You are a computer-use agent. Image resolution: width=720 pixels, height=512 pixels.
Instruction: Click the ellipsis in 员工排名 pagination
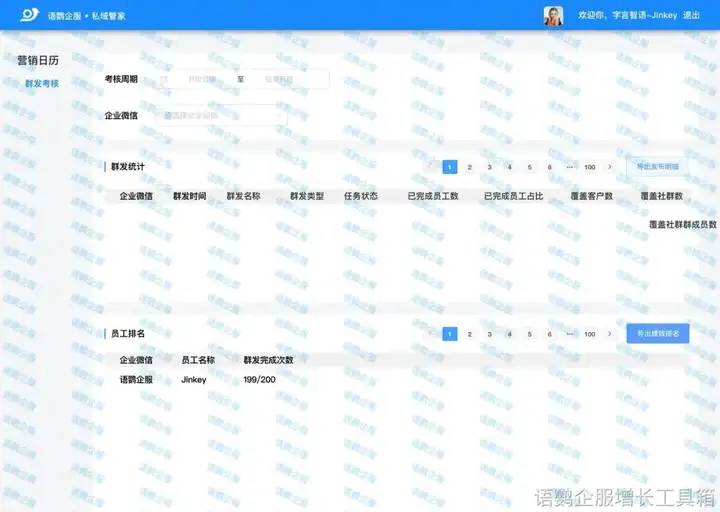point(569,334)
